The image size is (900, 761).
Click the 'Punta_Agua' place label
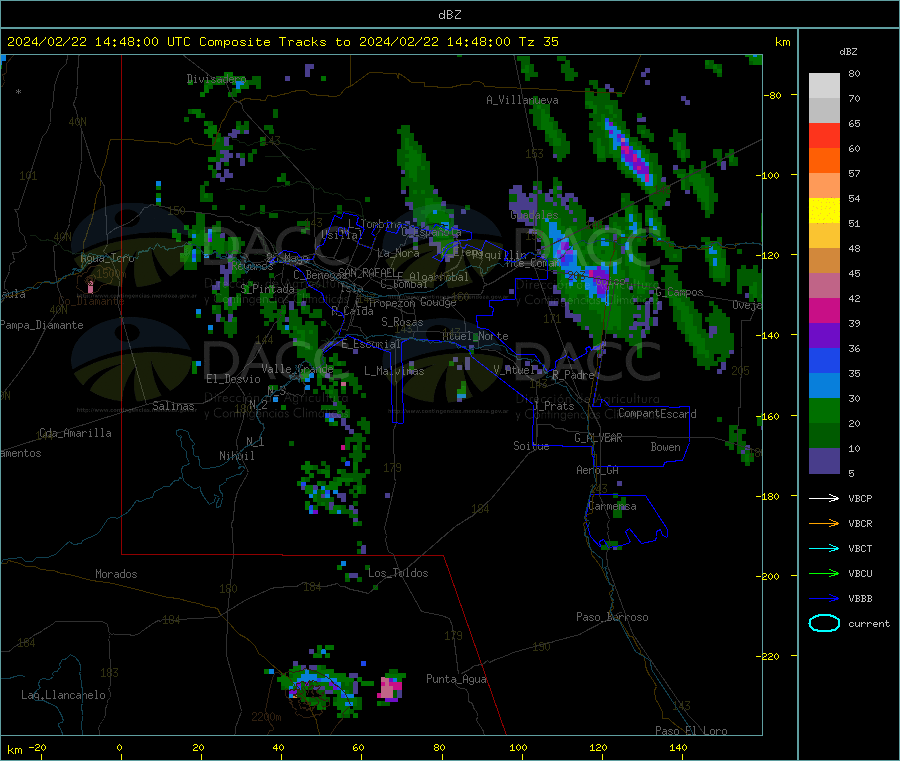click(x=456, y=680)
